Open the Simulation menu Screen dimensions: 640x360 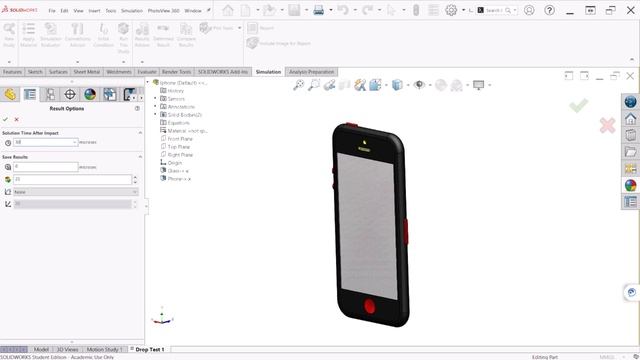click(x=132, y=11)
